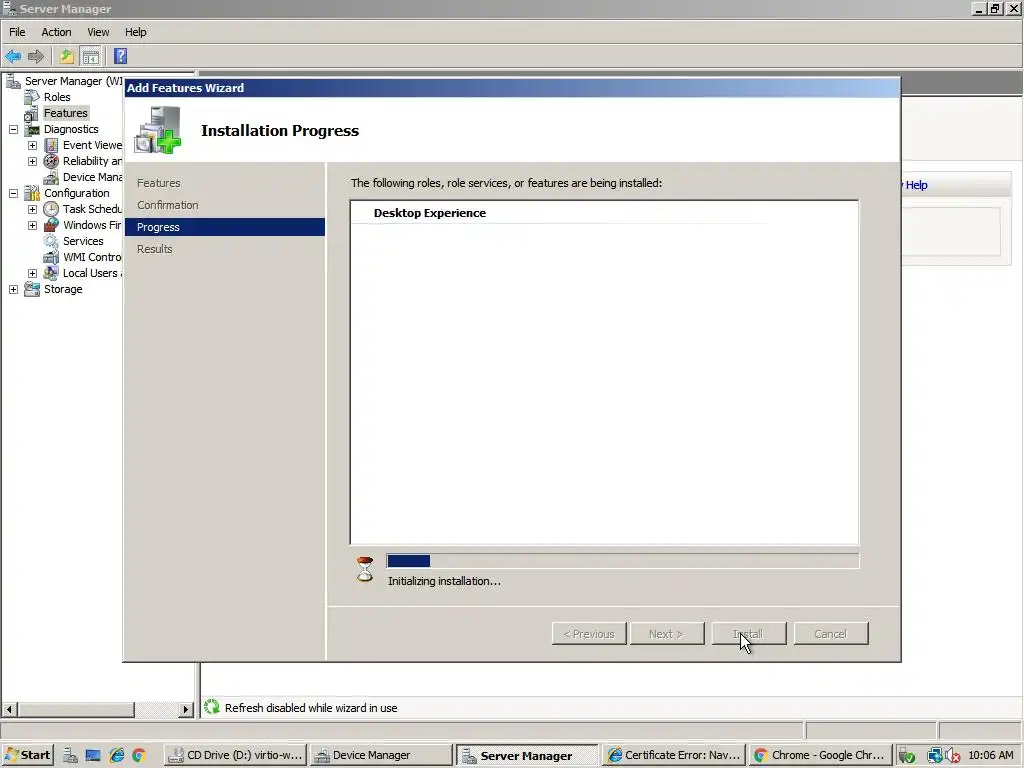Click the Up one level folder icon
The height and width of the screenshot is (768, 1024).
(x=67, y=56)
